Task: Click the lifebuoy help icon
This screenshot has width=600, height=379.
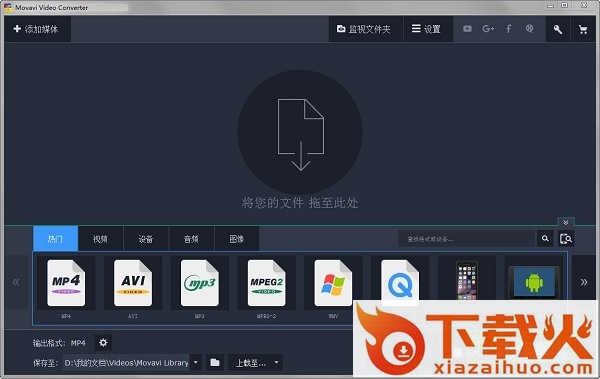Action: 530,29
